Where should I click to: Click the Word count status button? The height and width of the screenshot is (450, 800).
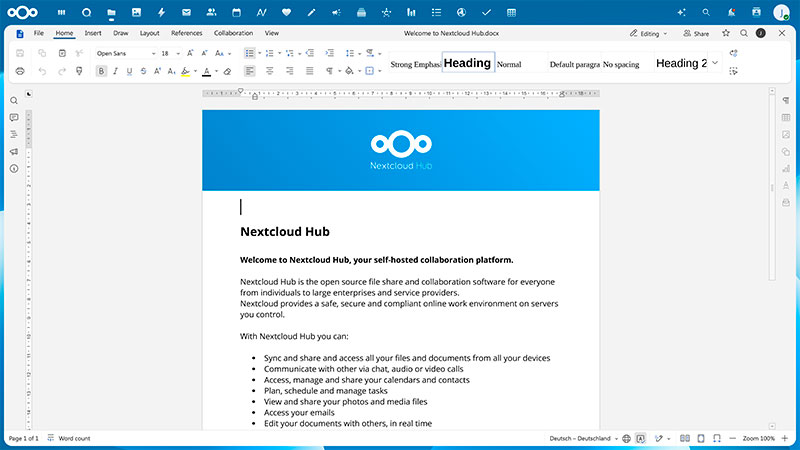(70, 438)
